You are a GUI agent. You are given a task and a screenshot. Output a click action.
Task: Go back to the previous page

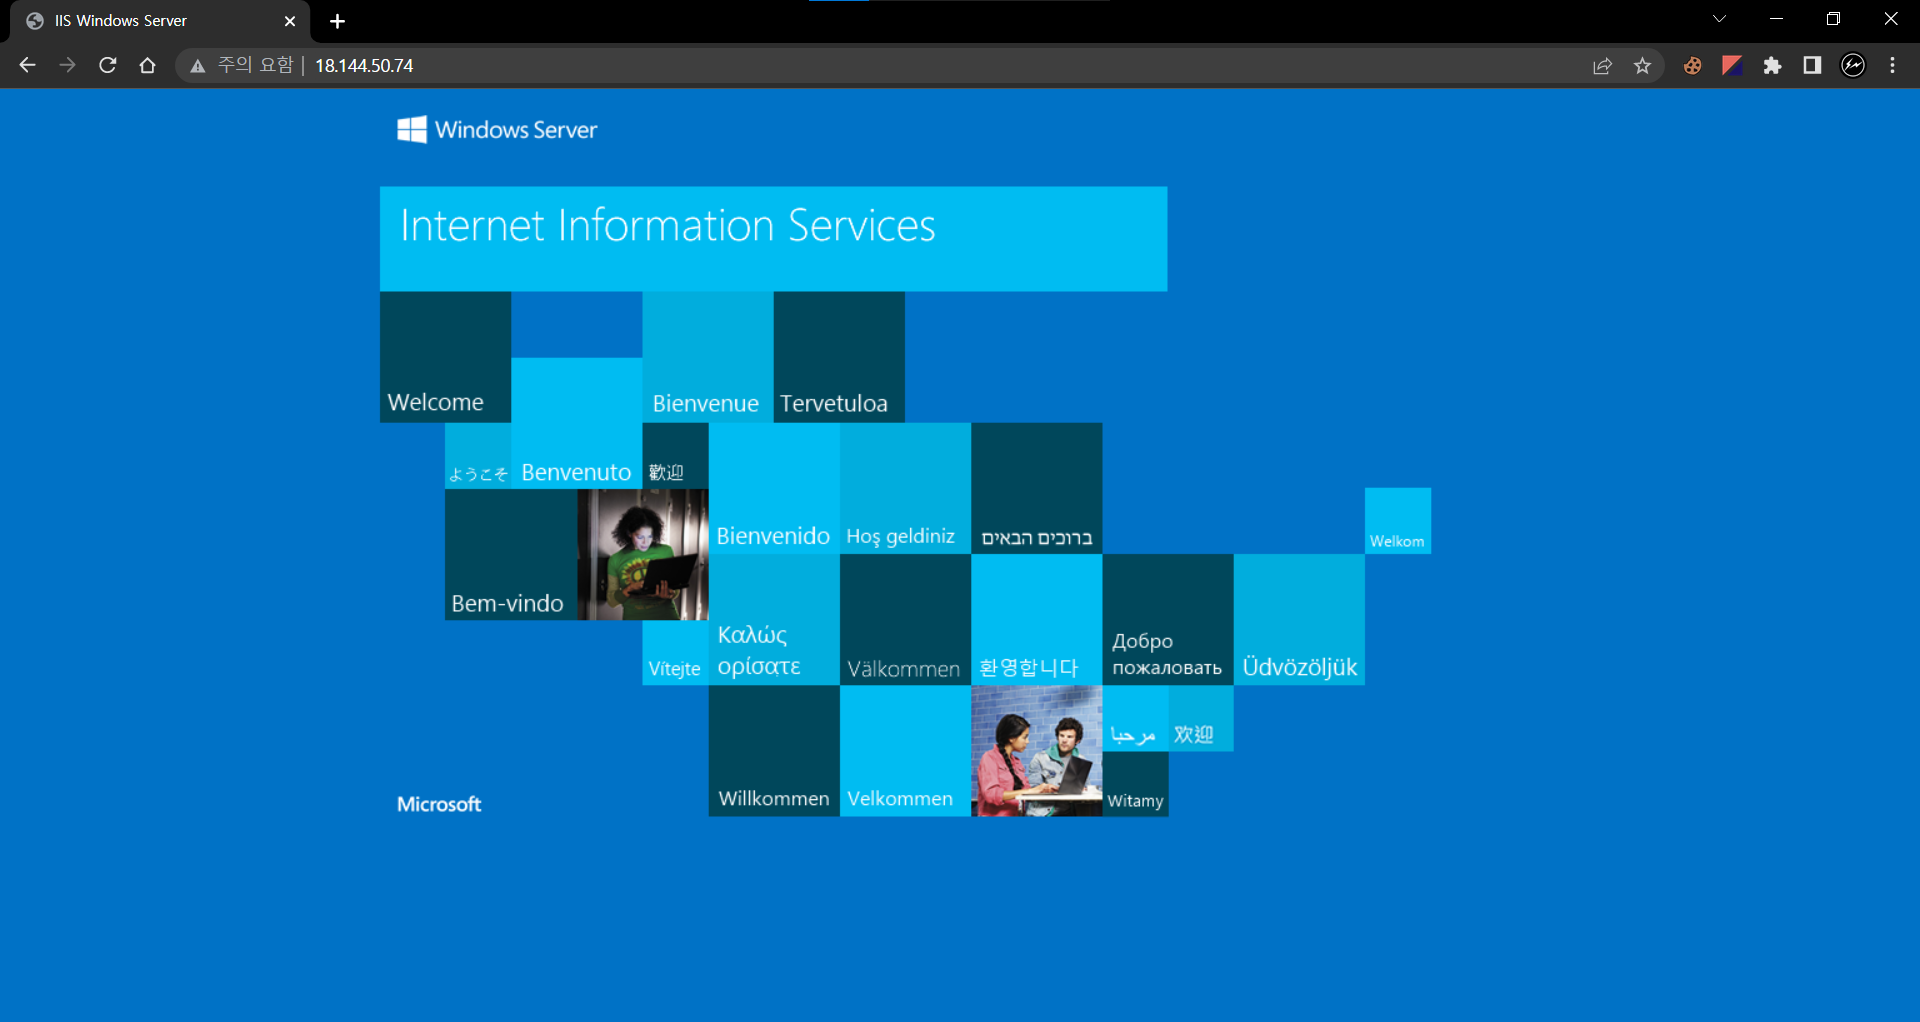pos(27,65)
